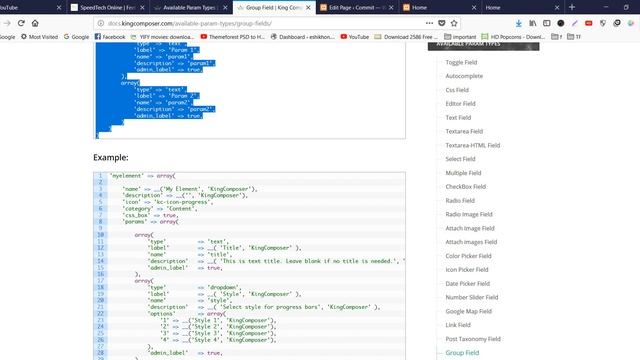Open Post Taxonomy Field in sidebar
Screen dimensions: 640x360
[x=473, y=339]
